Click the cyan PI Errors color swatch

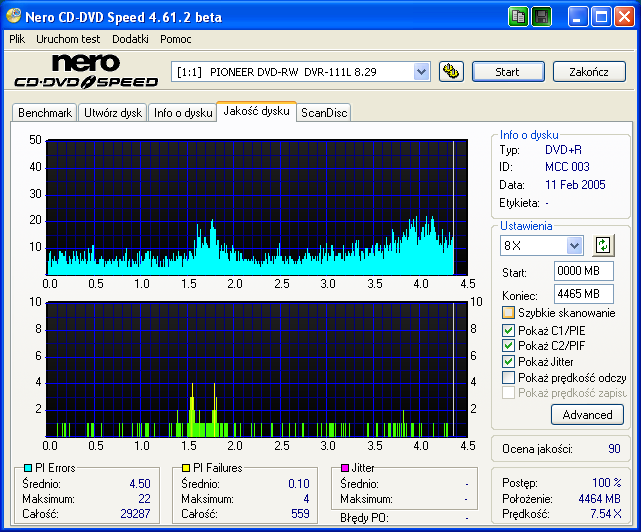[28, 468]
